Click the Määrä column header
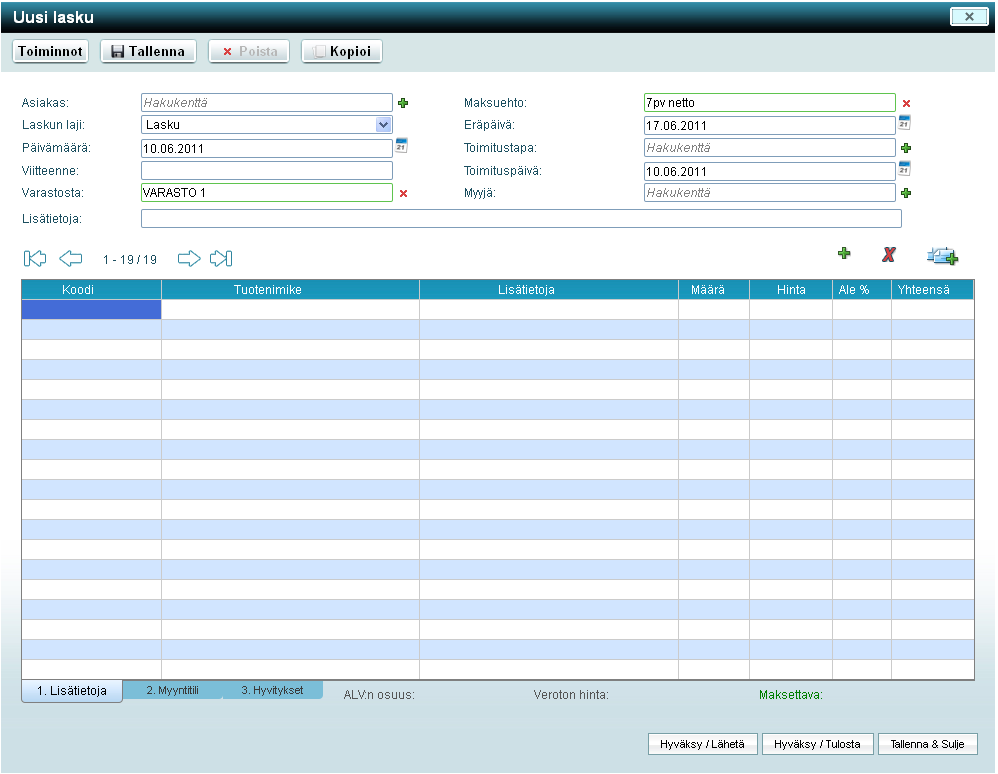The width and height of the screenshot is (998, 774). click(x=713, y=290)
